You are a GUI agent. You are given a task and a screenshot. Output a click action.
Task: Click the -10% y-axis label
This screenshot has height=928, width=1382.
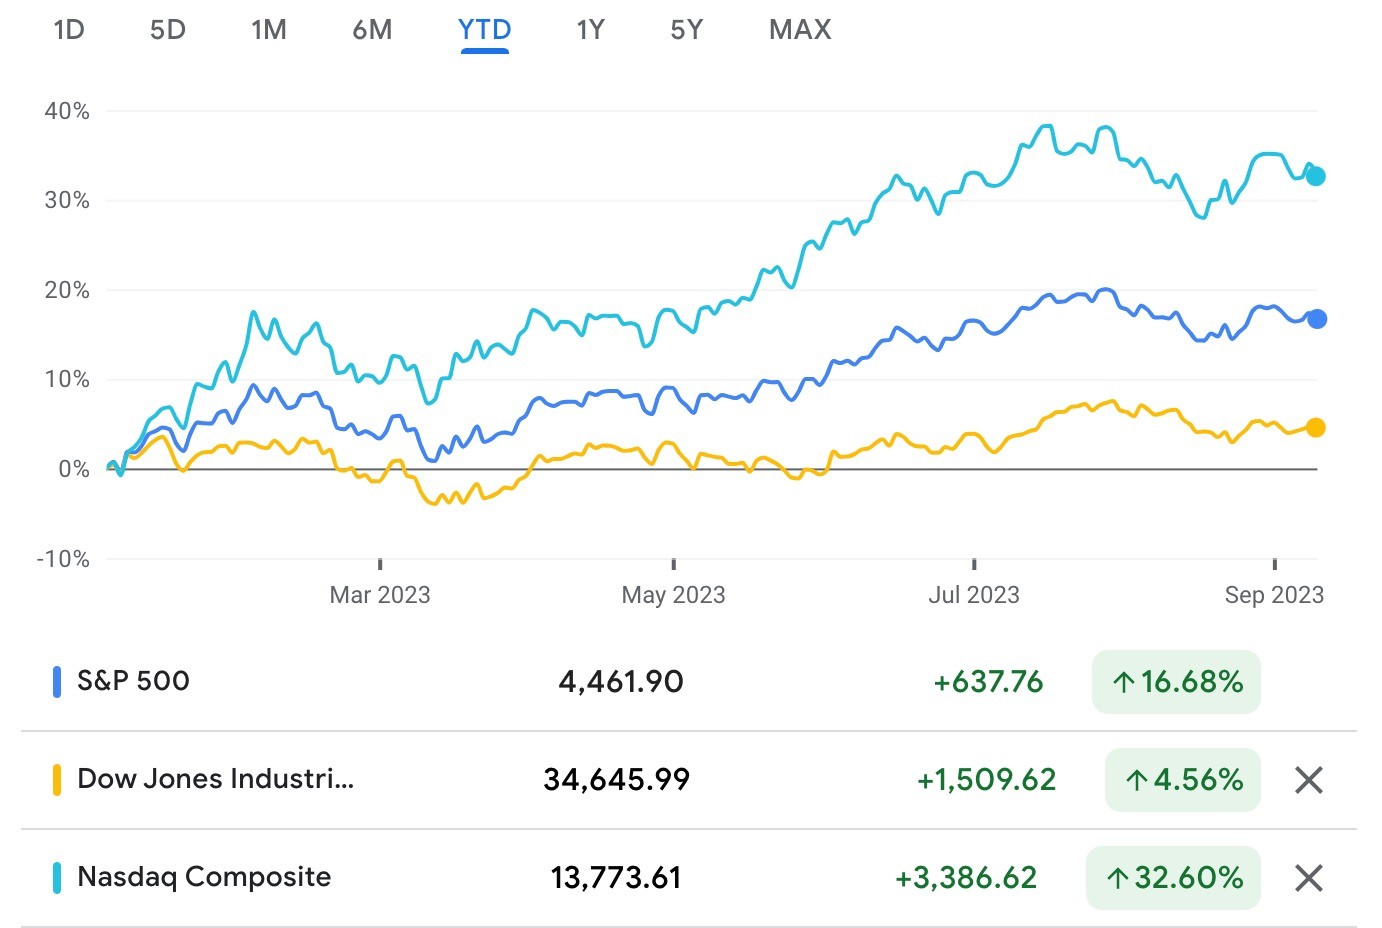coord(63,559)
